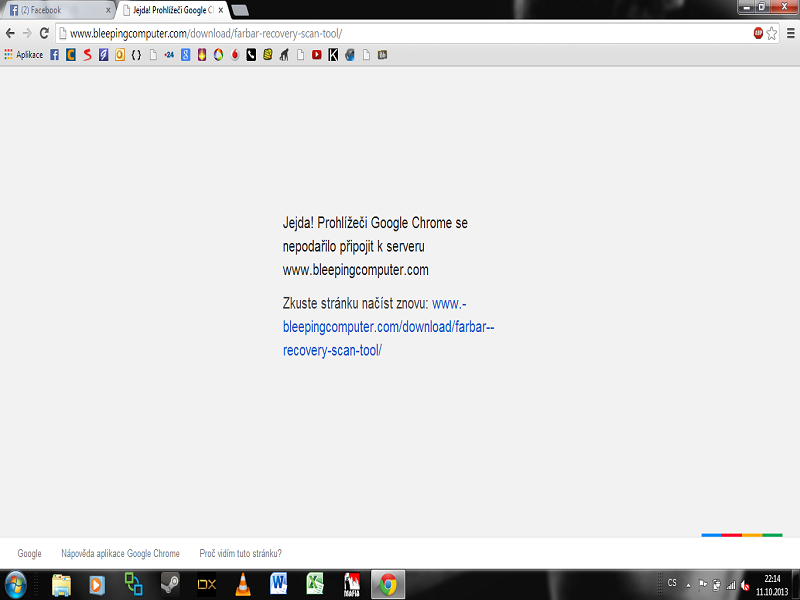800x600 pixels.
Task: Close the Facebook tab
Action: [108, 10]
